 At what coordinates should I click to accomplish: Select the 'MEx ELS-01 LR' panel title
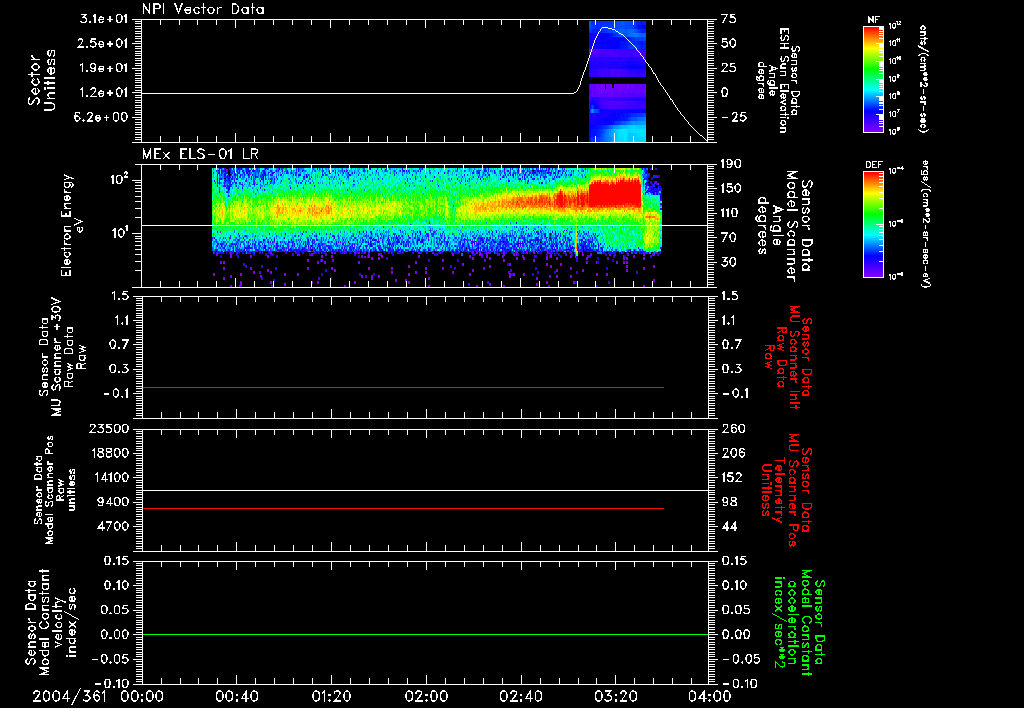tap(200, 154)
